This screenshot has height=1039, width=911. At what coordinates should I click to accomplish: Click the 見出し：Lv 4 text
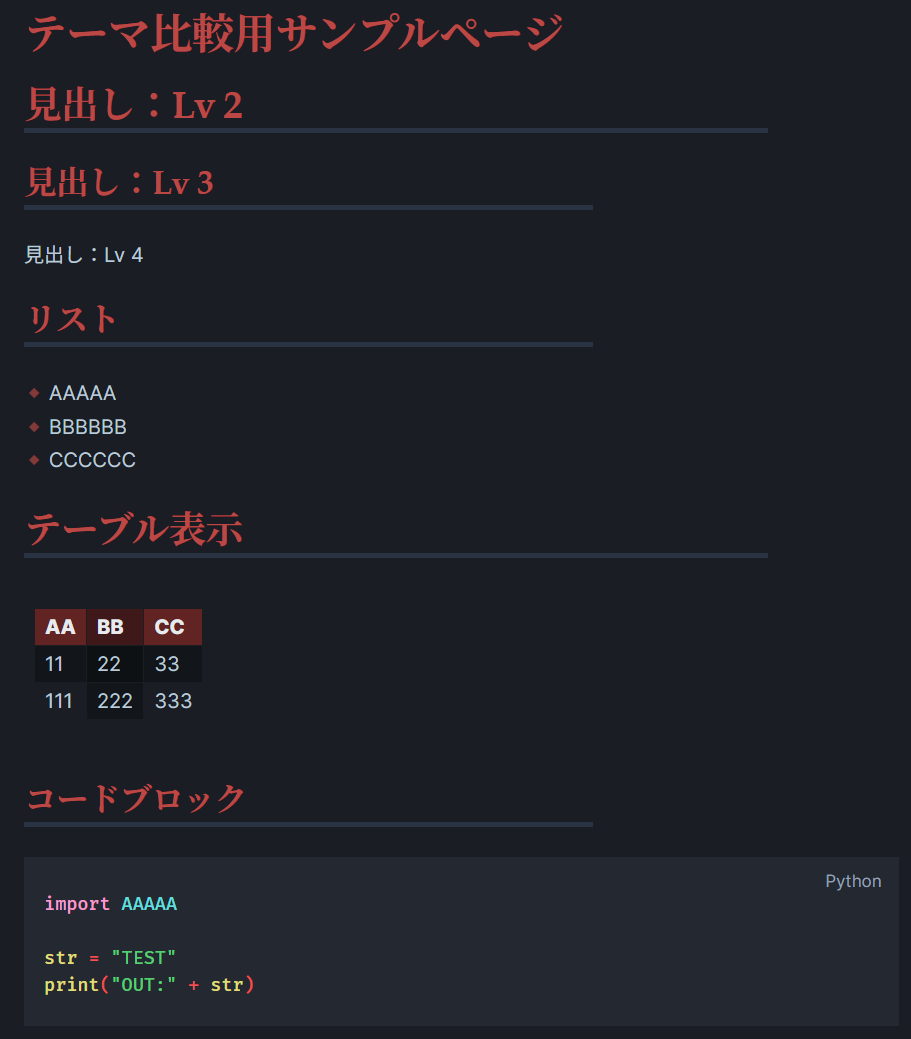[x=84, y=254]
